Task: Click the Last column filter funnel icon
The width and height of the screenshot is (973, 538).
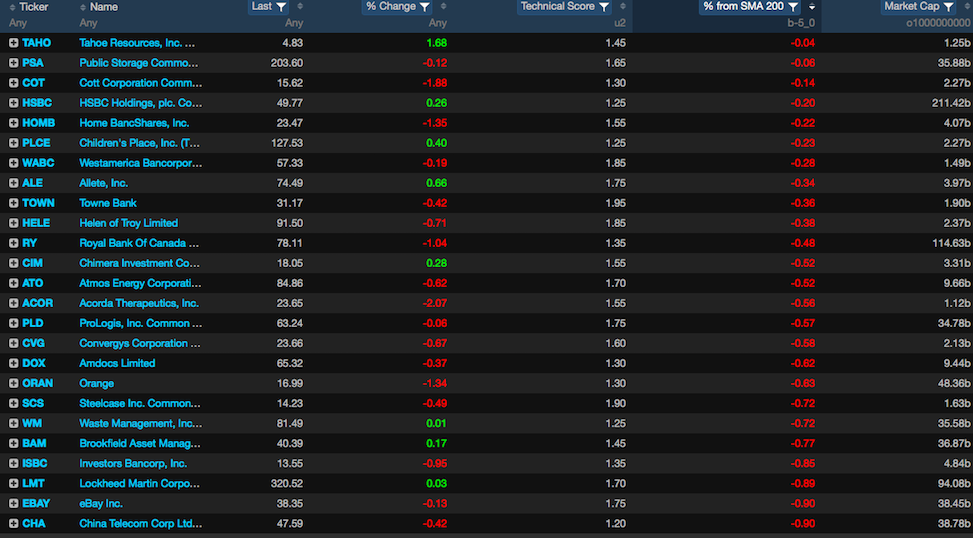Action: tap(281, 7)
